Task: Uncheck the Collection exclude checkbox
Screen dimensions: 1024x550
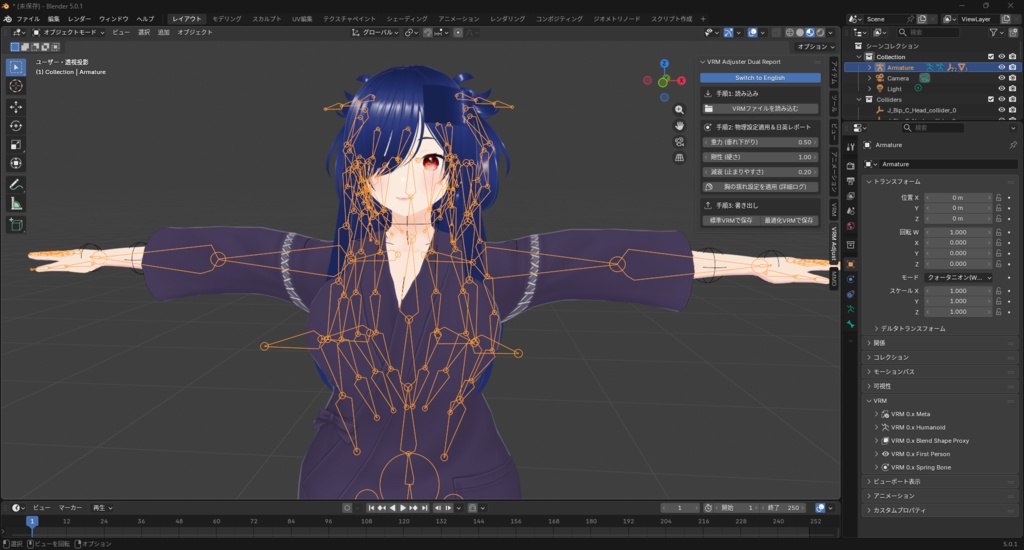Action: pos(991,57)
